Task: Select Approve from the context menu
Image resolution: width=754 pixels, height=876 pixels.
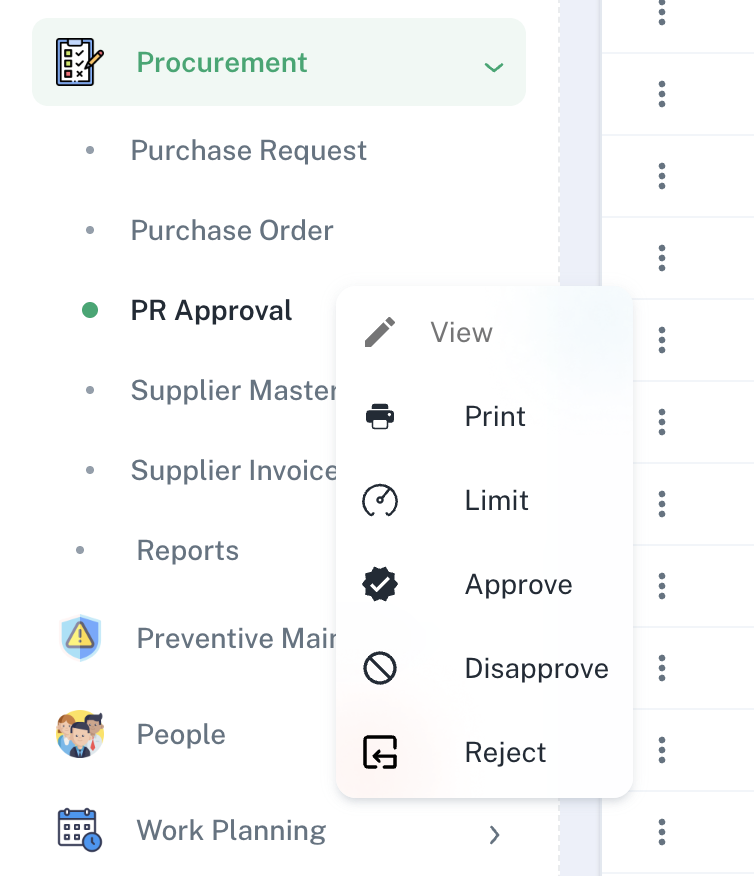Action: (x=518, y=584)
